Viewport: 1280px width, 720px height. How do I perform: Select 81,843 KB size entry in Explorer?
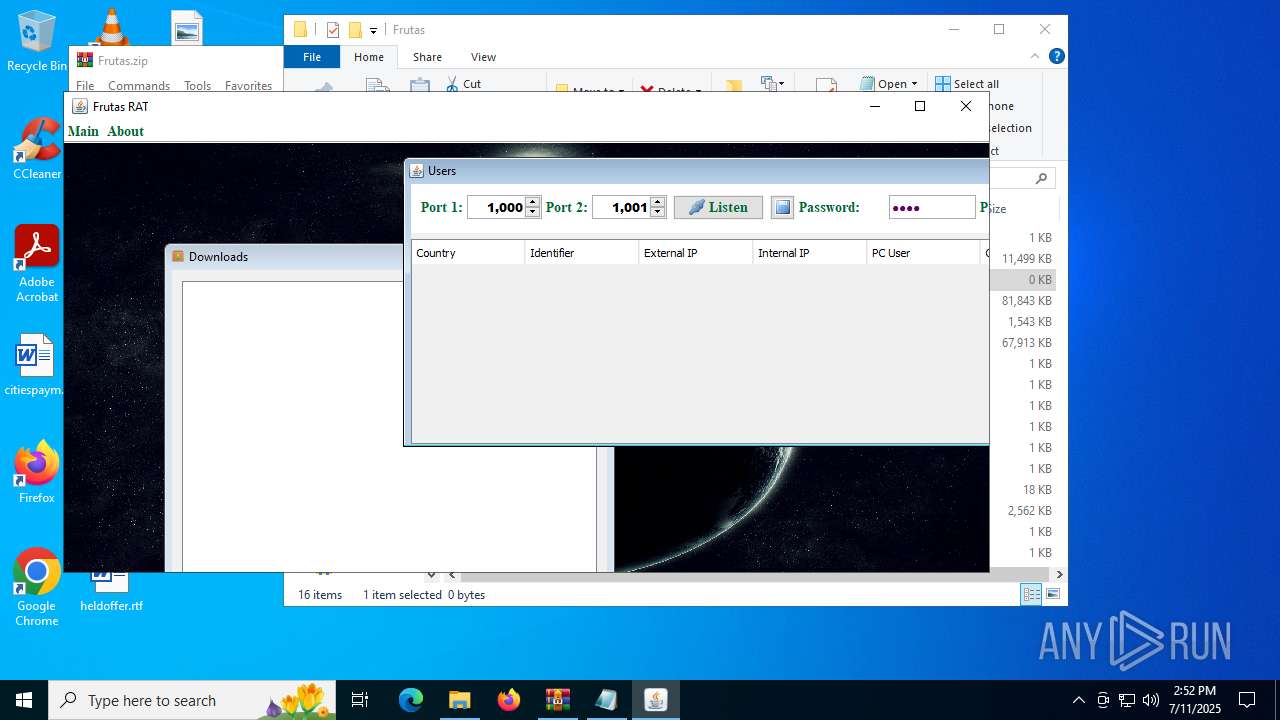(1027, 301)
